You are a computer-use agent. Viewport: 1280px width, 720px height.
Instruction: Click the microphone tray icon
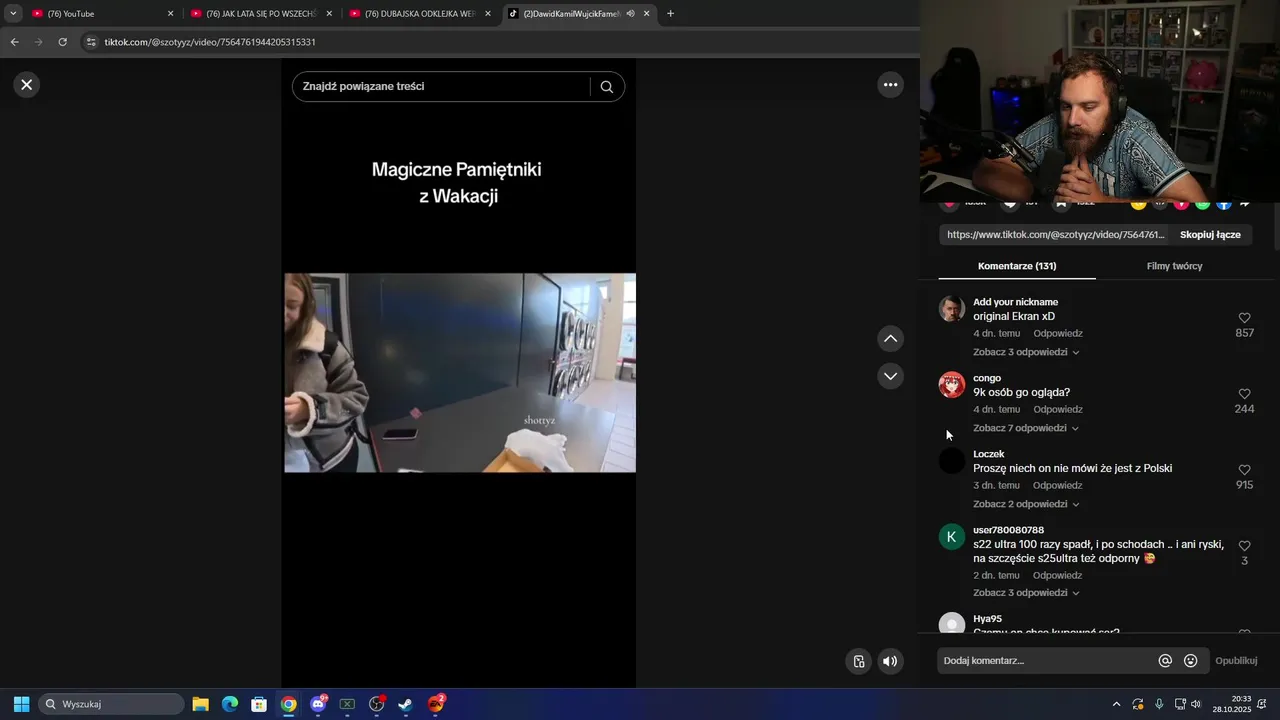pos(1159,704)
